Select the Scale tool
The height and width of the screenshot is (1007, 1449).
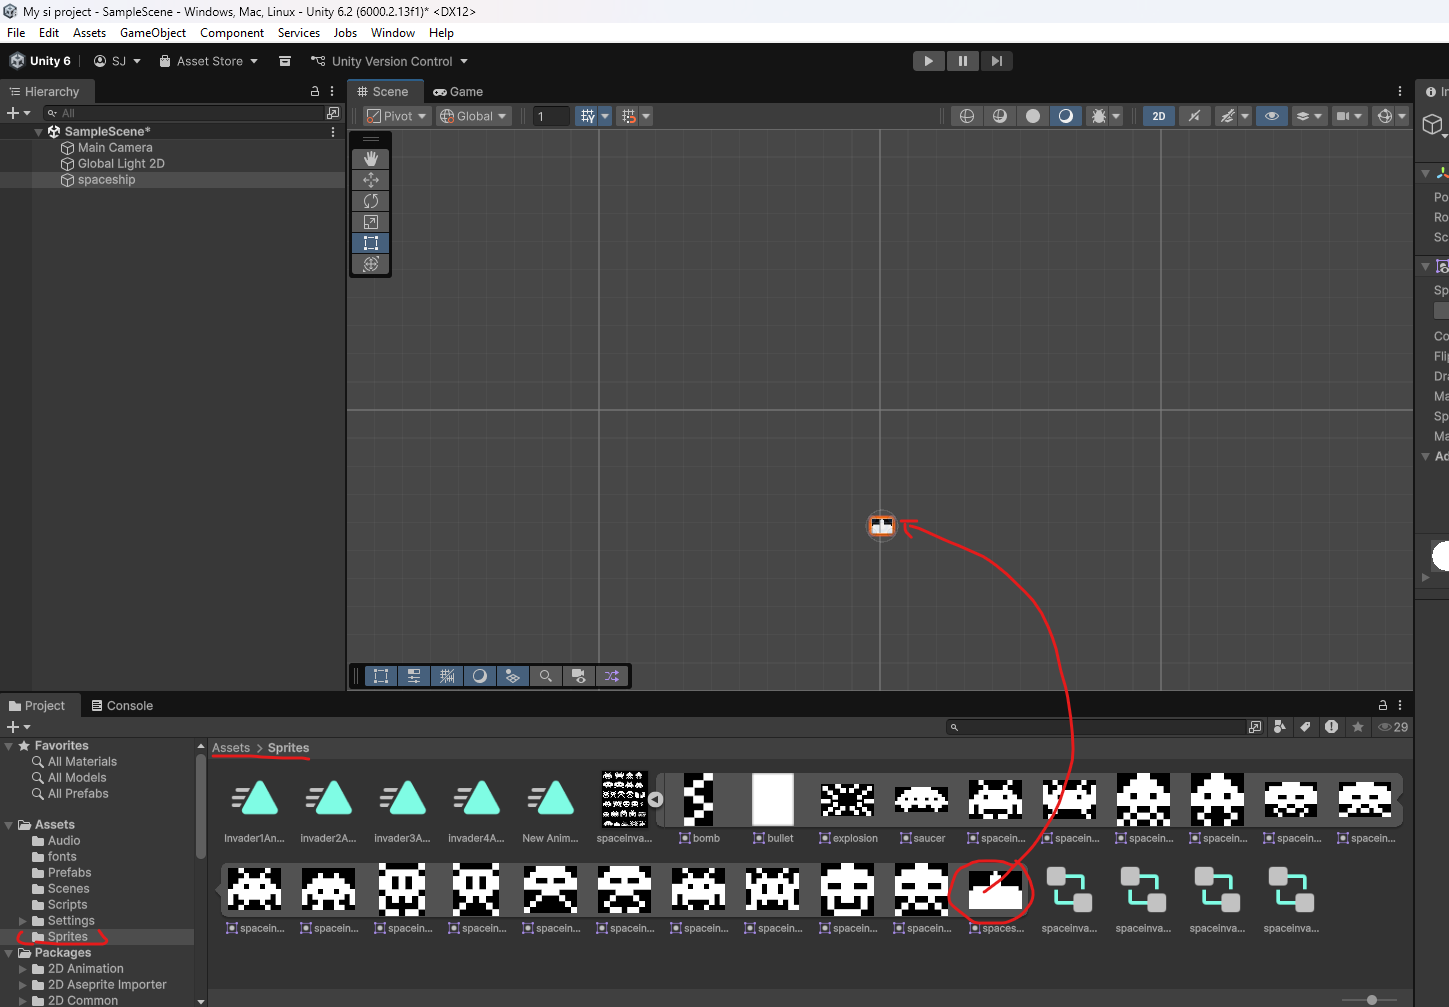[x=370, y=222]
